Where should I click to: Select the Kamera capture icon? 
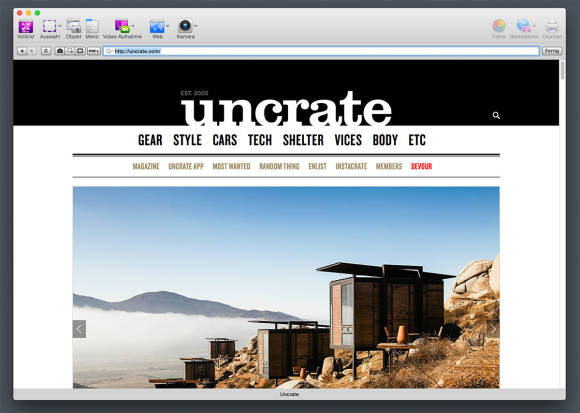[185, 26]
